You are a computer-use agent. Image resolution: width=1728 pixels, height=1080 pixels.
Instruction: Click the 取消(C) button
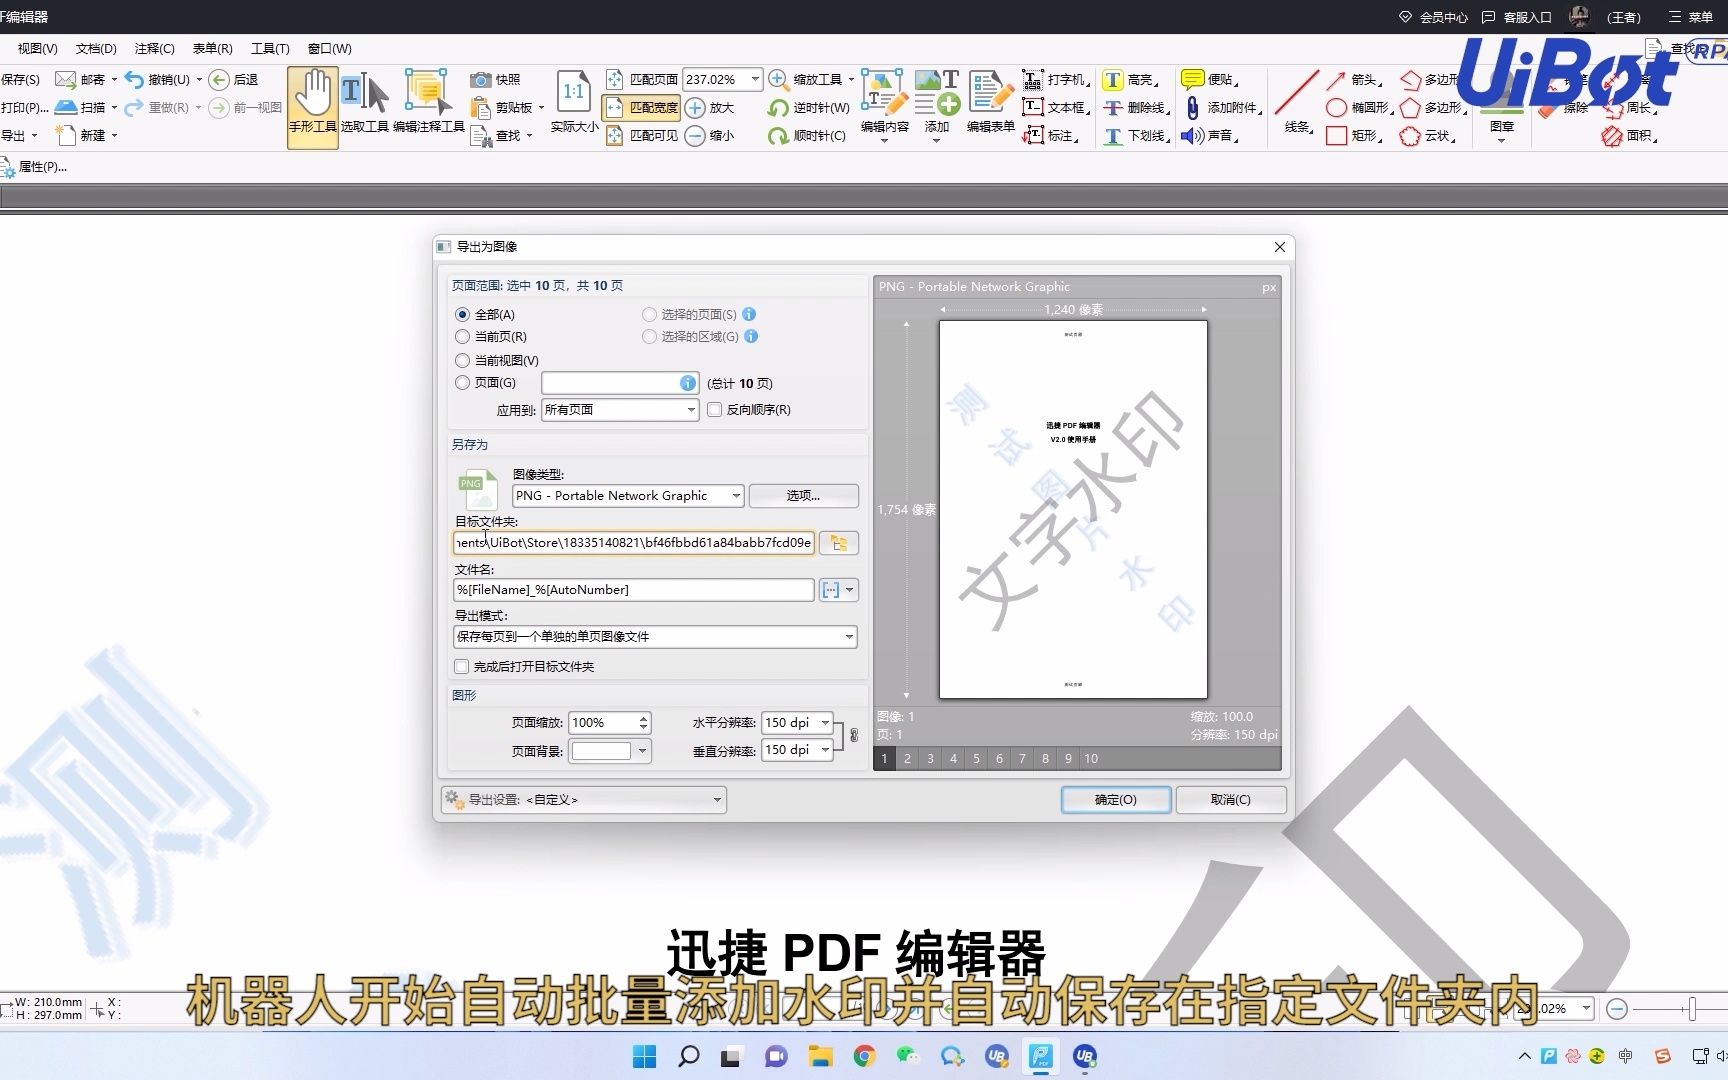click(x=1231, y=799)
